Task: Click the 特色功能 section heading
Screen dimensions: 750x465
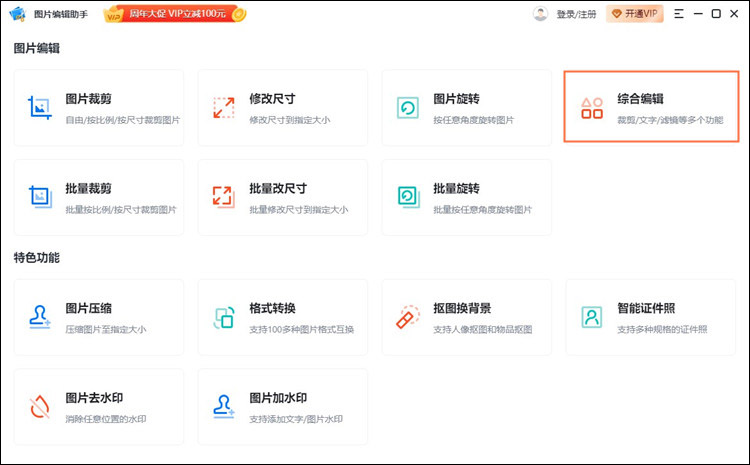Action: (x=37, y=258)
